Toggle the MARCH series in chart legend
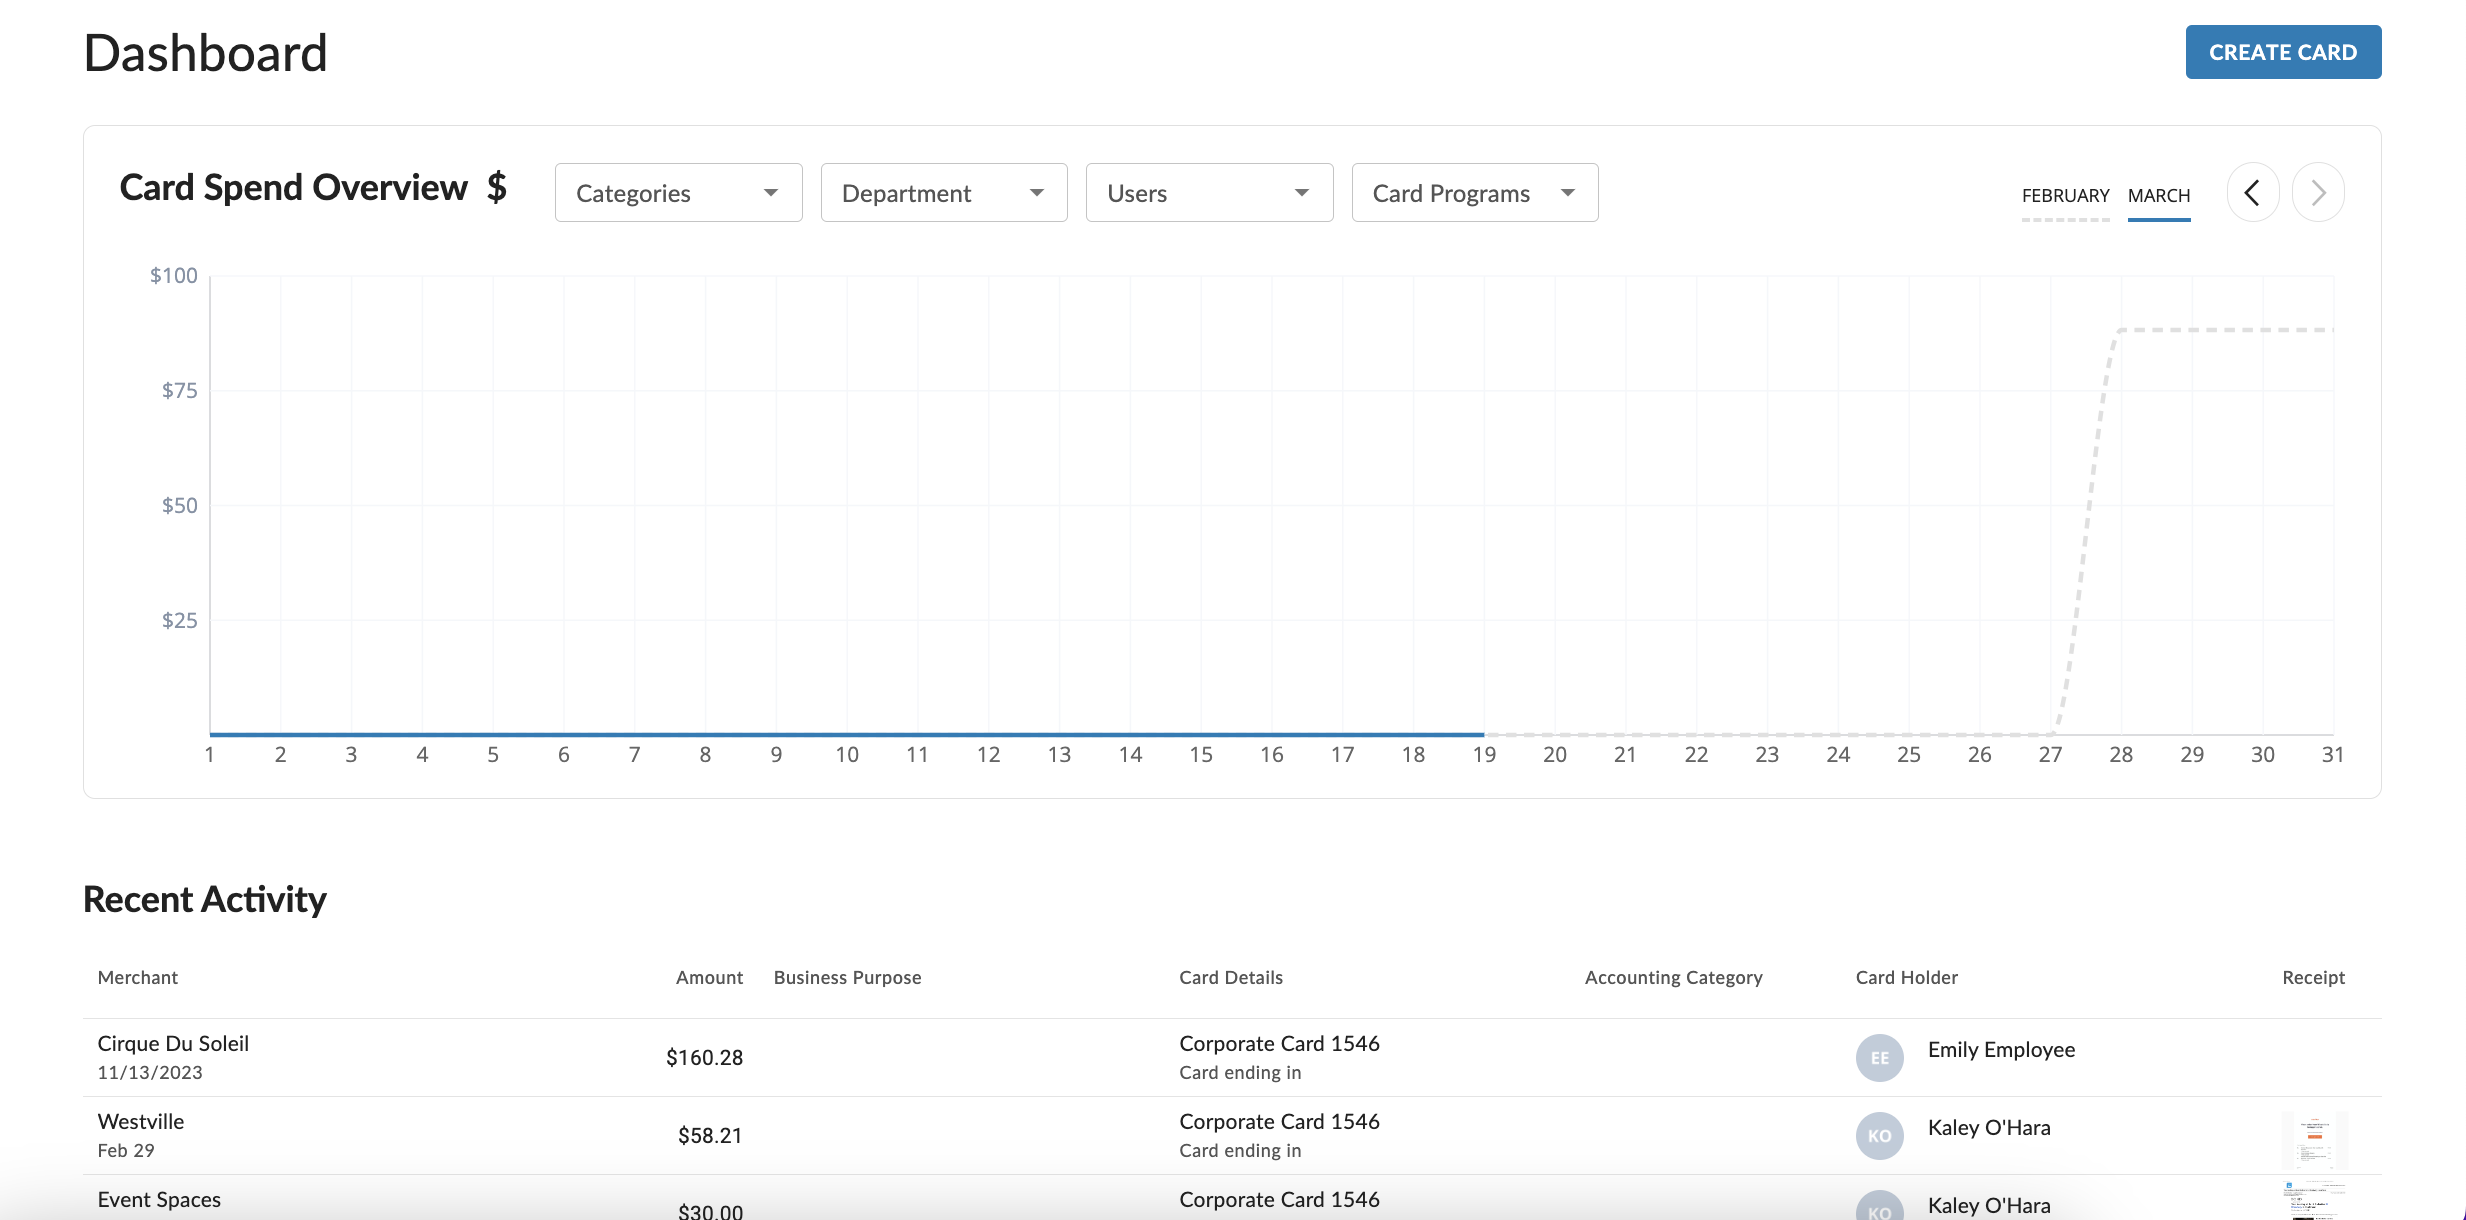 click(2158, 195)
